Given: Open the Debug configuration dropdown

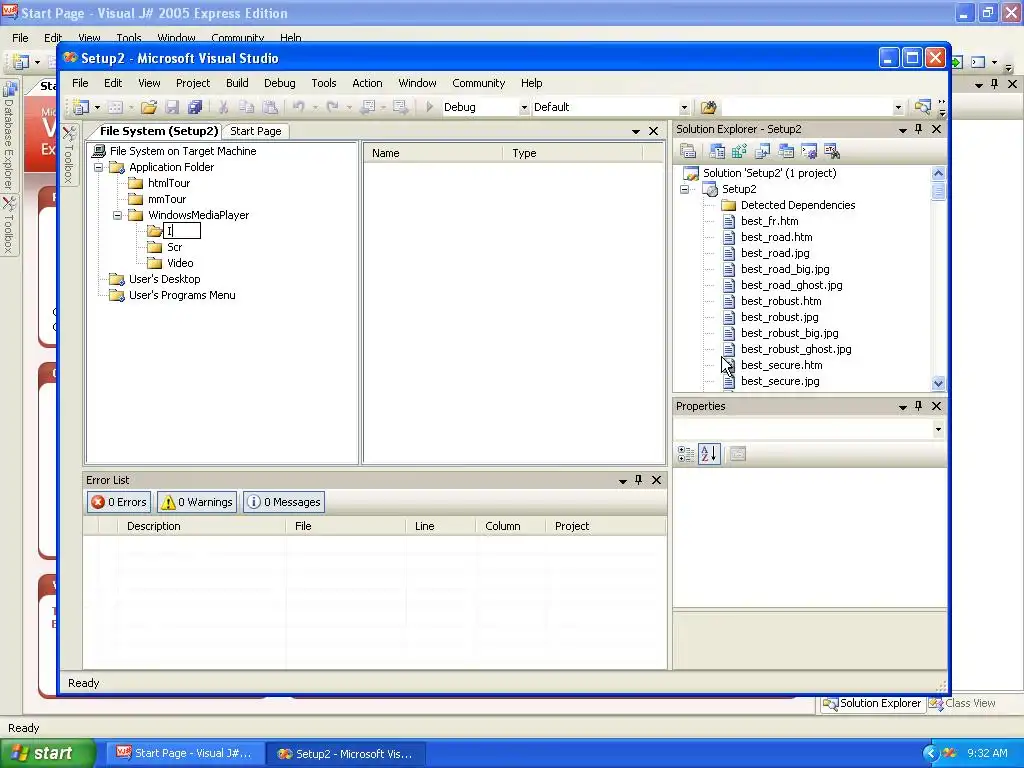Looking at the screenshot, I should point(523,108).
